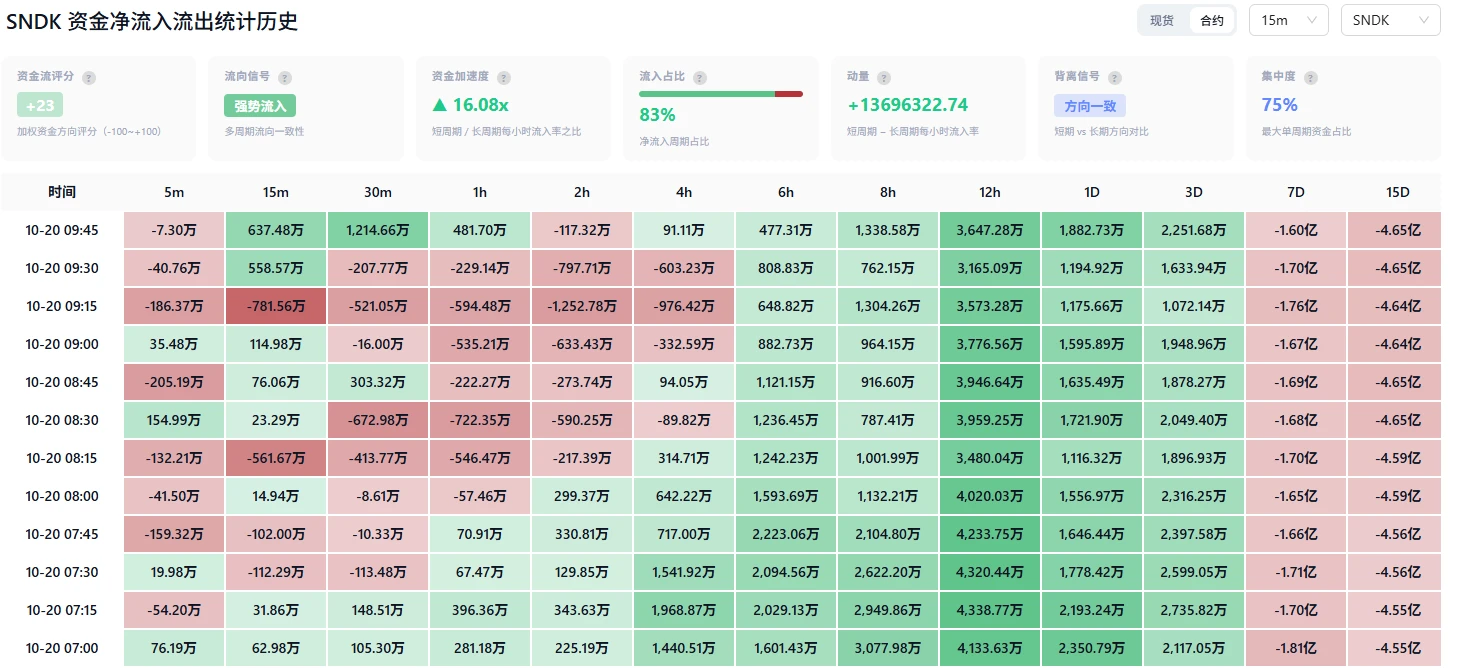The image size is (1472, 668).
Task: Select the -1,252.78万 cell
Action: coord(582,306)
